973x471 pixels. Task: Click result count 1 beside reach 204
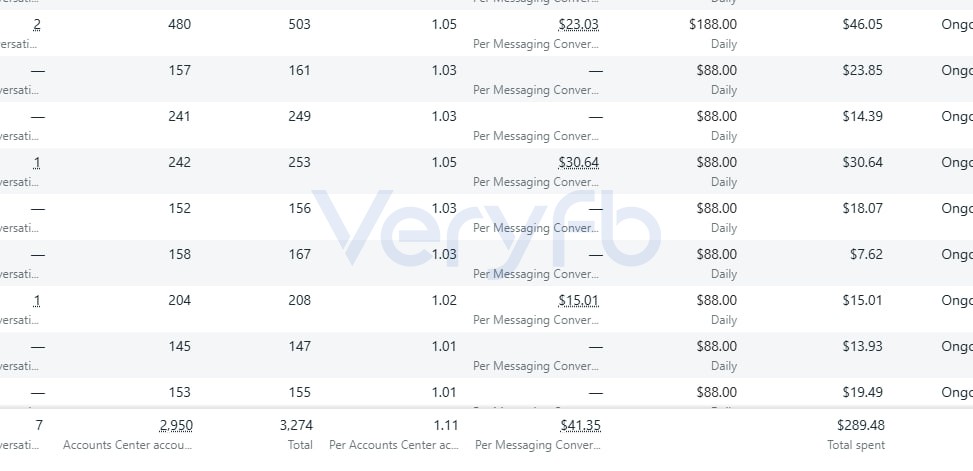tap(37, 300)
